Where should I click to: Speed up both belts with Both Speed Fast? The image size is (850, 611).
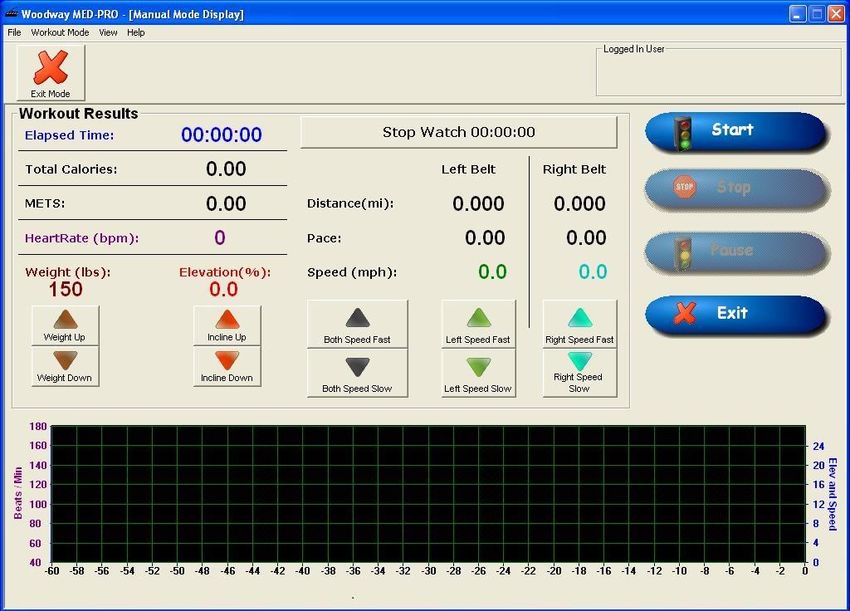357,324
